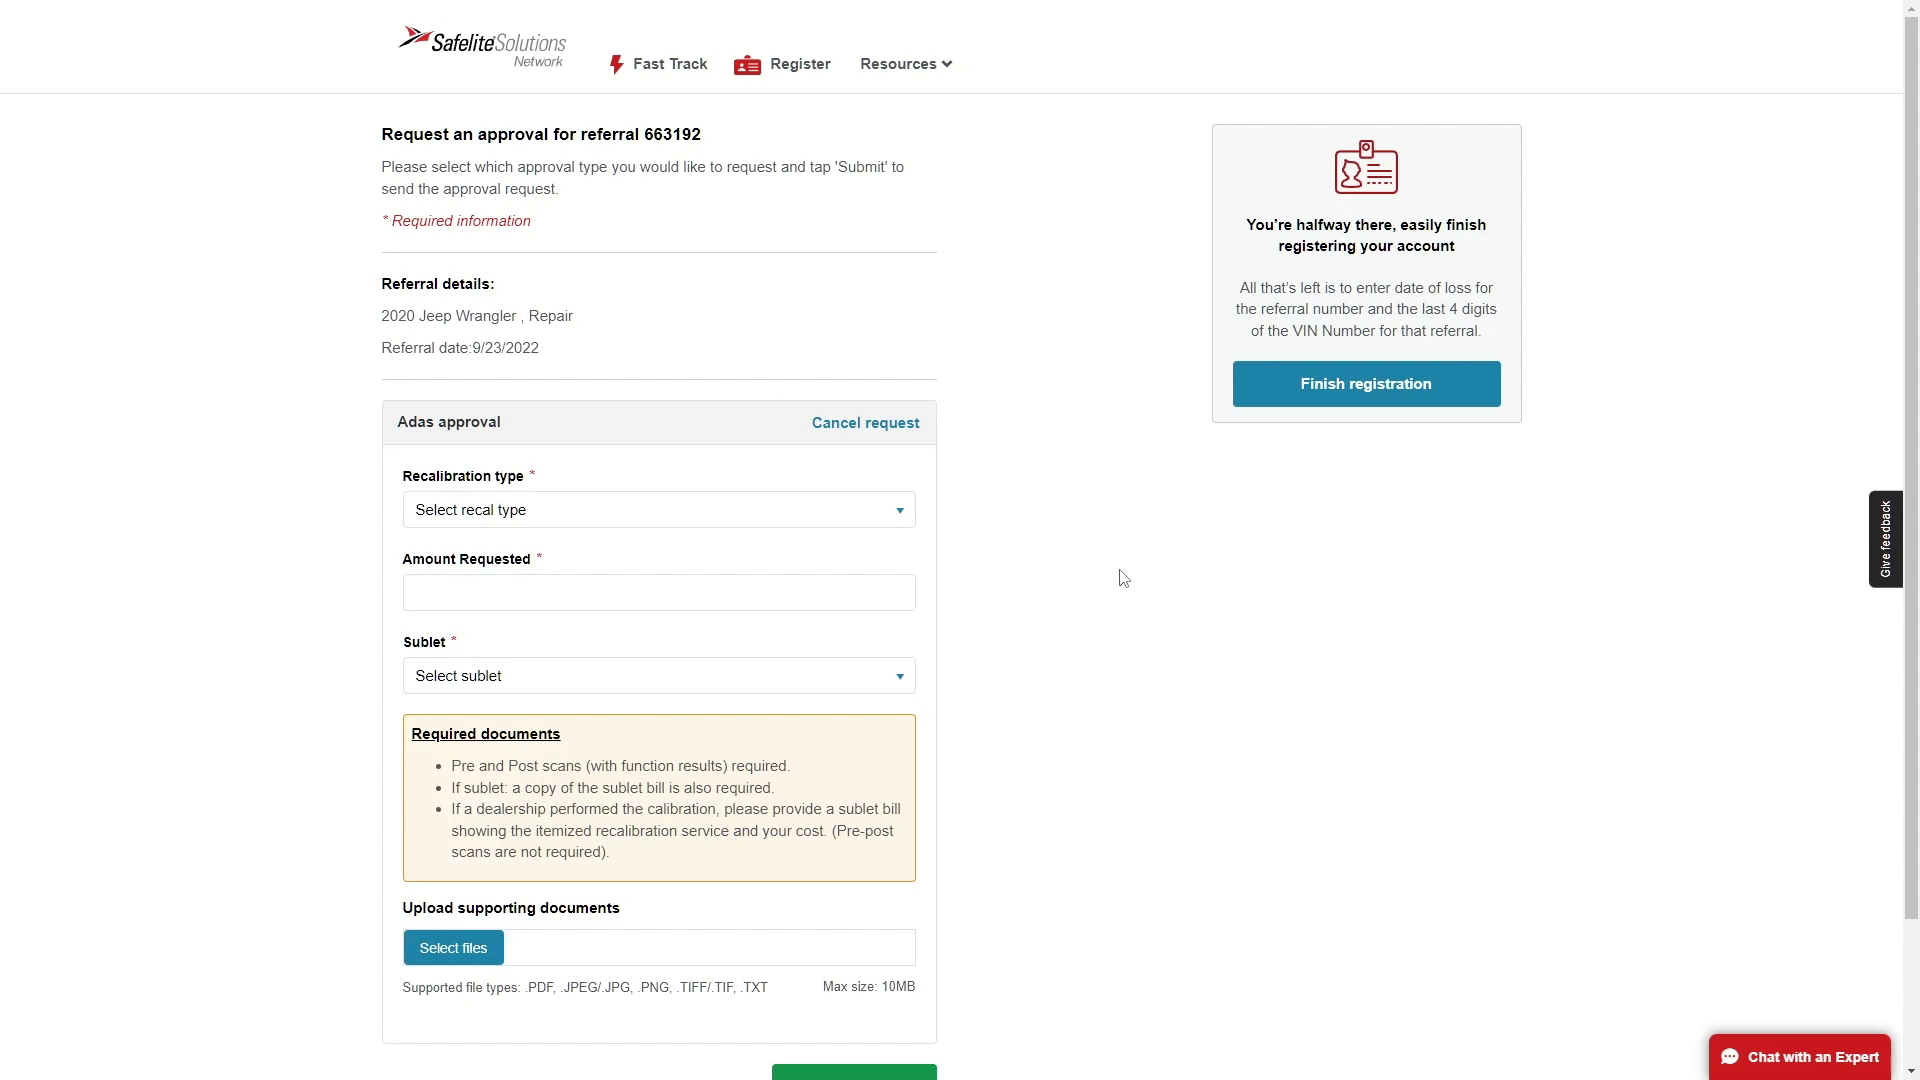Click the page vertical scrollbar
The width and height of the screenshot is (1920, 1080).
click(1911, 500)
